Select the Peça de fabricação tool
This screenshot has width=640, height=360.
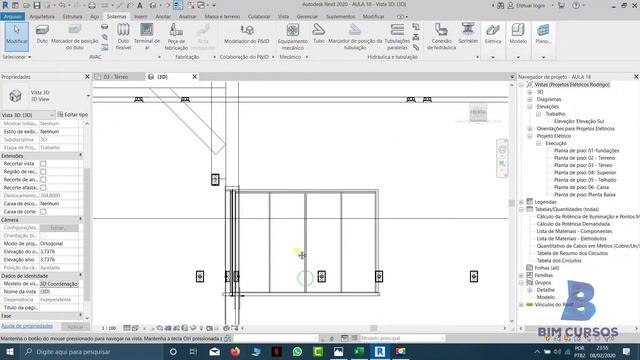coord(176,36)
